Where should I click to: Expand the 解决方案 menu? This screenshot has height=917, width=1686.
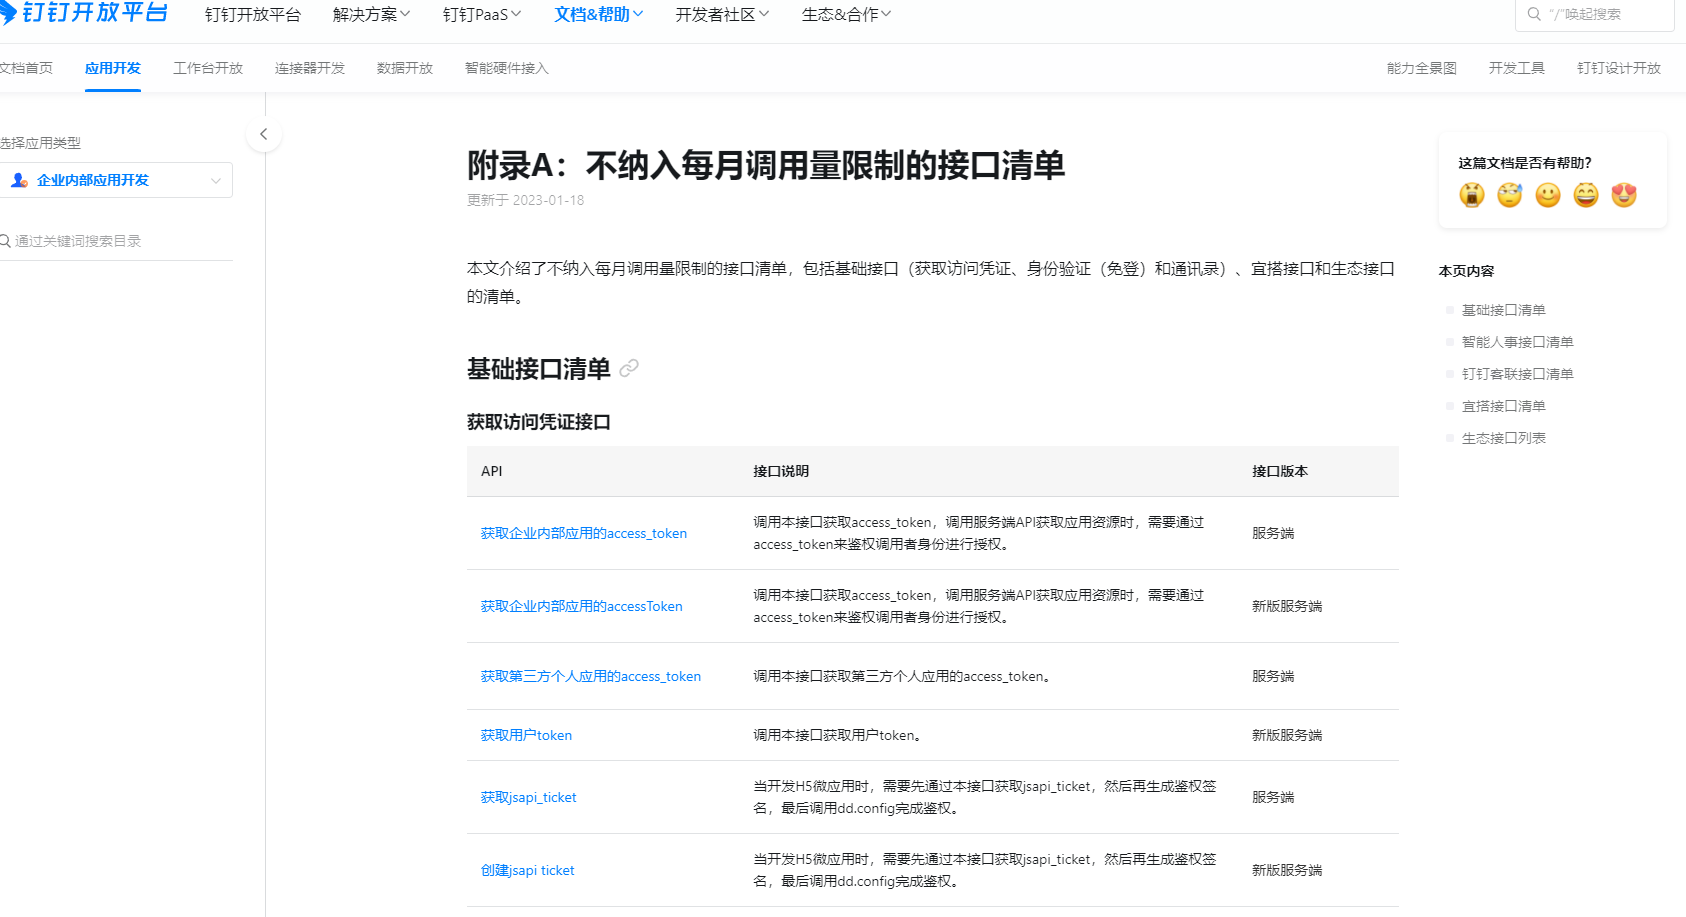pos(371,14)
